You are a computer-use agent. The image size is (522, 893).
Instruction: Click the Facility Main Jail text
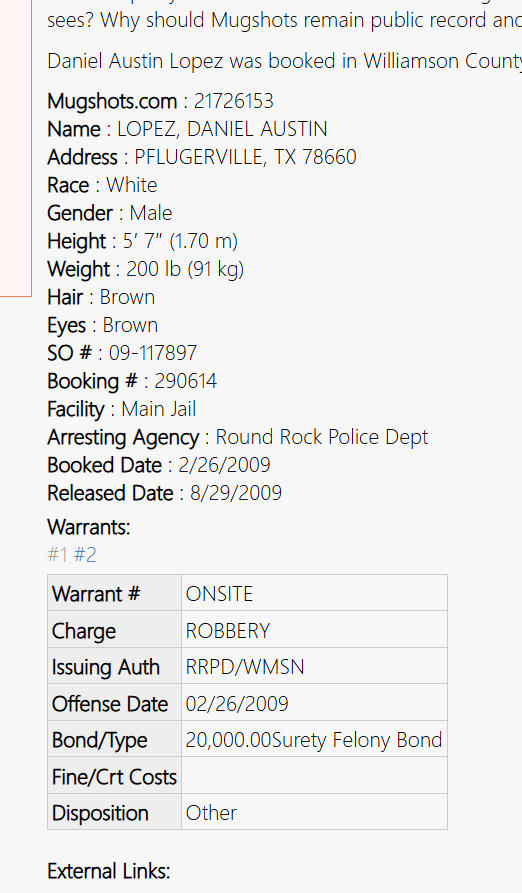pos(122,408)
